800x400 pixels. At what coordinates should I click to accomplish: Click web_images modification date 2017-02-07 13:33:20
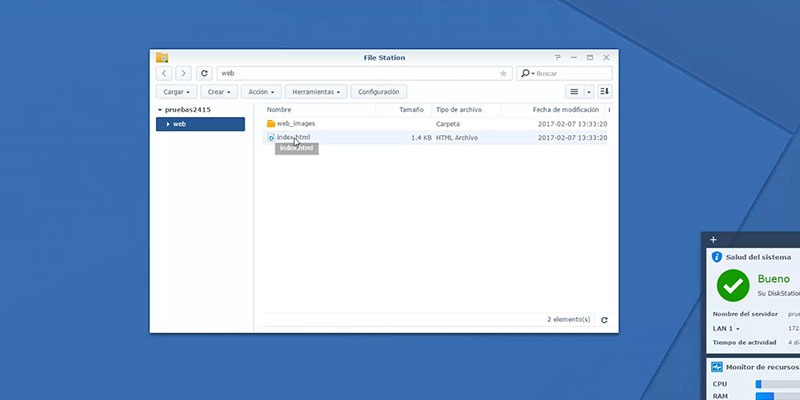(572, 124)
